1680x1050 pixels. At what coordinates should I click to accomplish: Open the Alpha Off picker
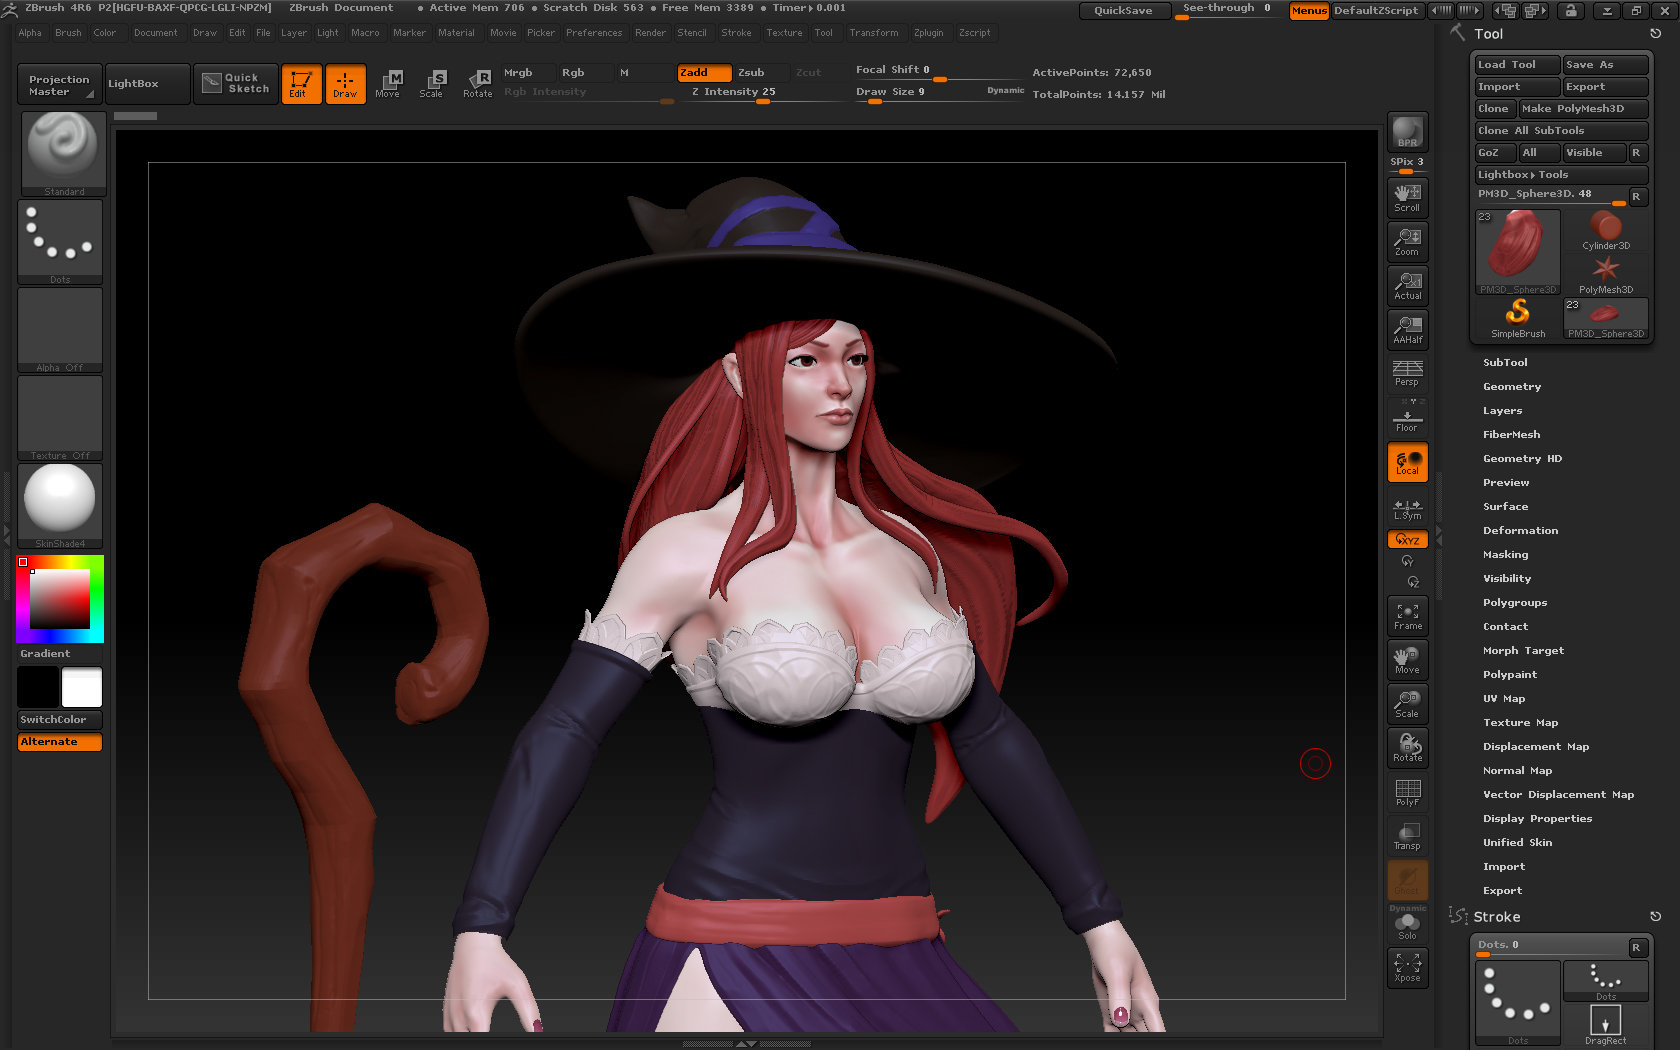tap(60, 330)
